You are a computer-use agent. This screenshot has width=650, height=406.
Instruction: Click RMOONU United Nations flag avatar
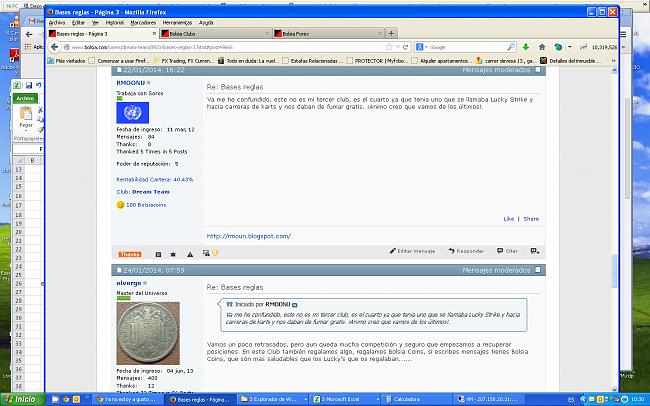click(x=133, y=113)
